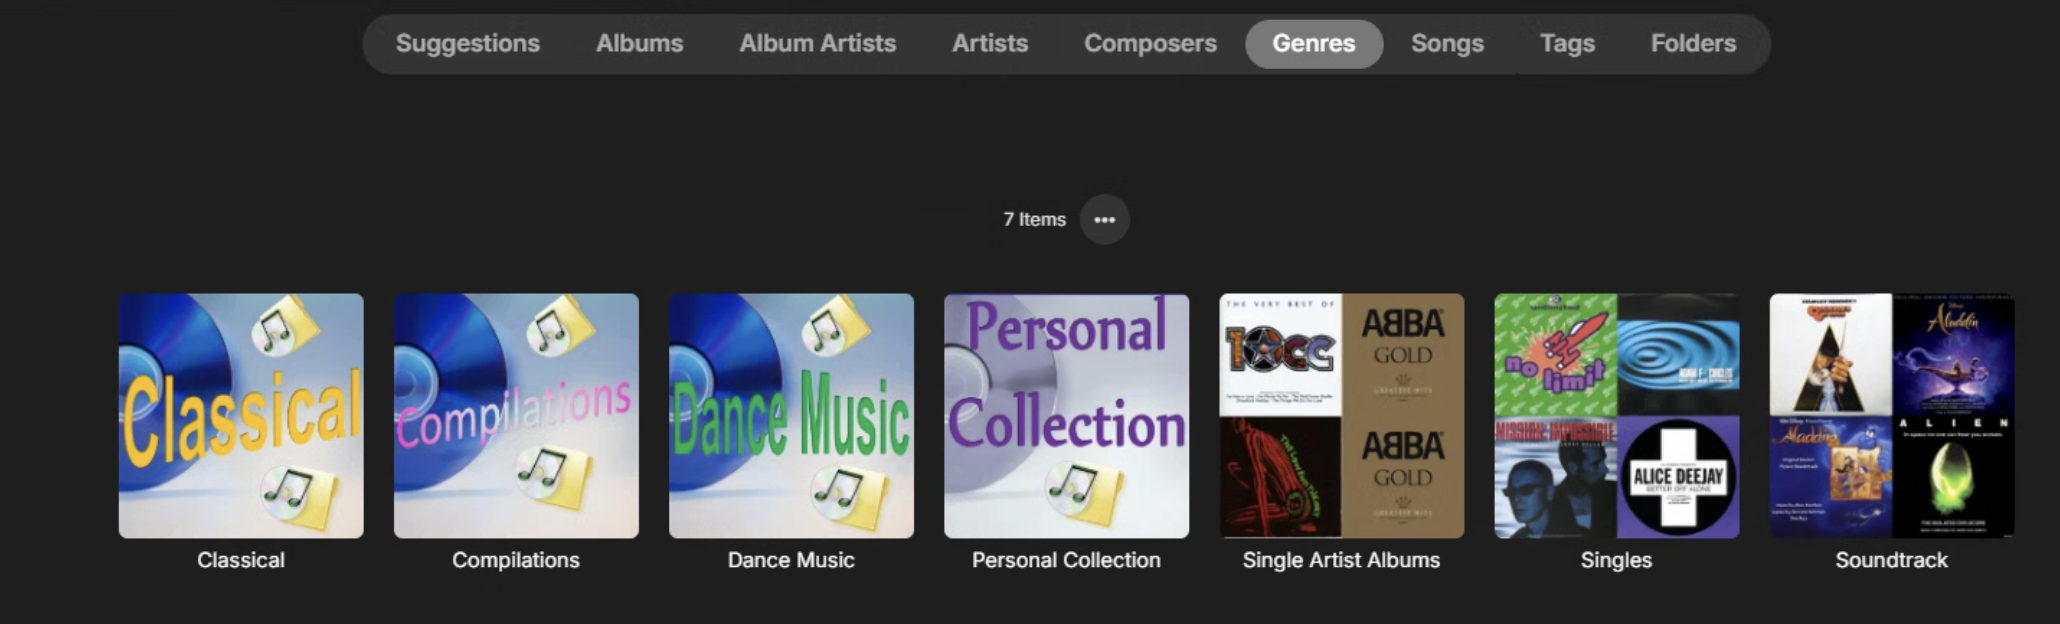
Task: Select the Genres tab
Action: (1314, 43)
